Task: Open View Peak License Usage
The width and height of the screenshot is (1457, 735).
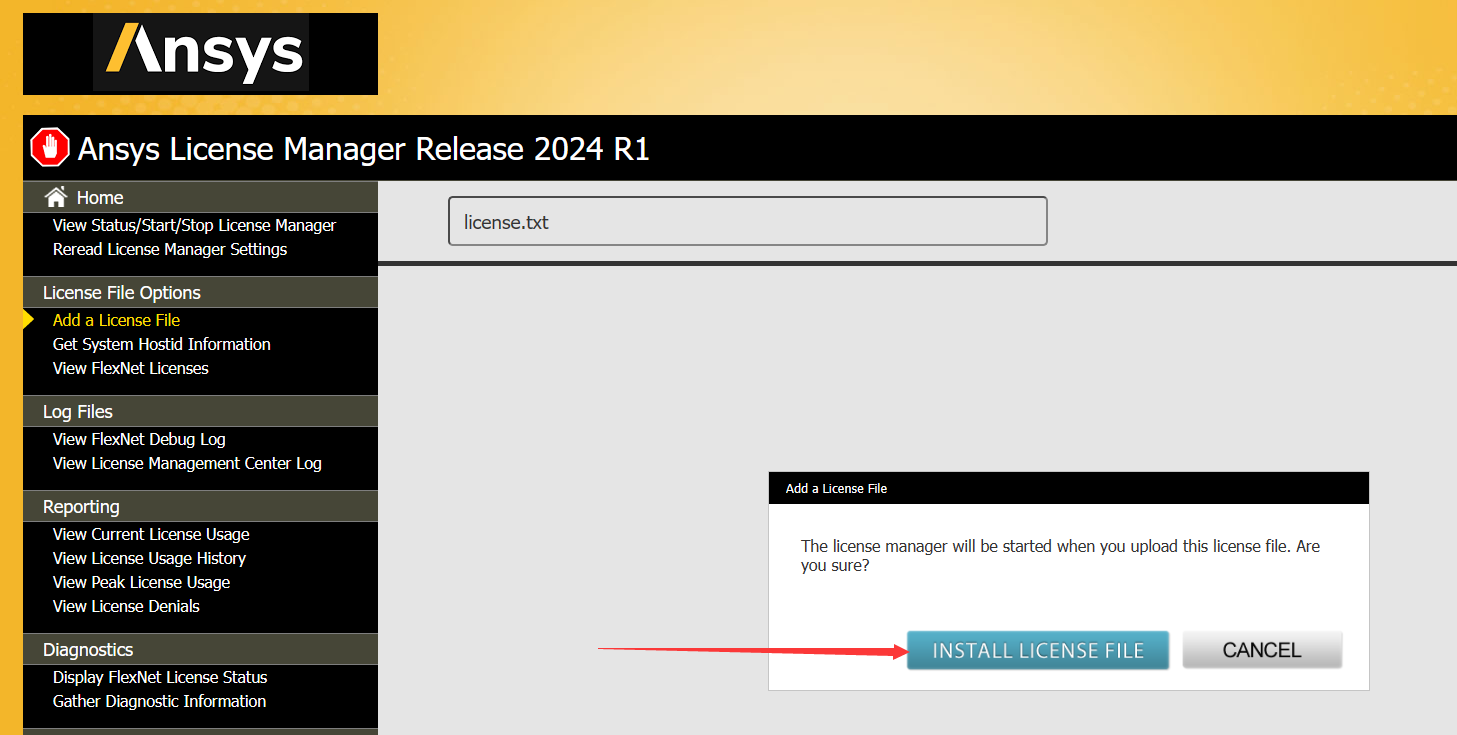Action: coord(141,582)
